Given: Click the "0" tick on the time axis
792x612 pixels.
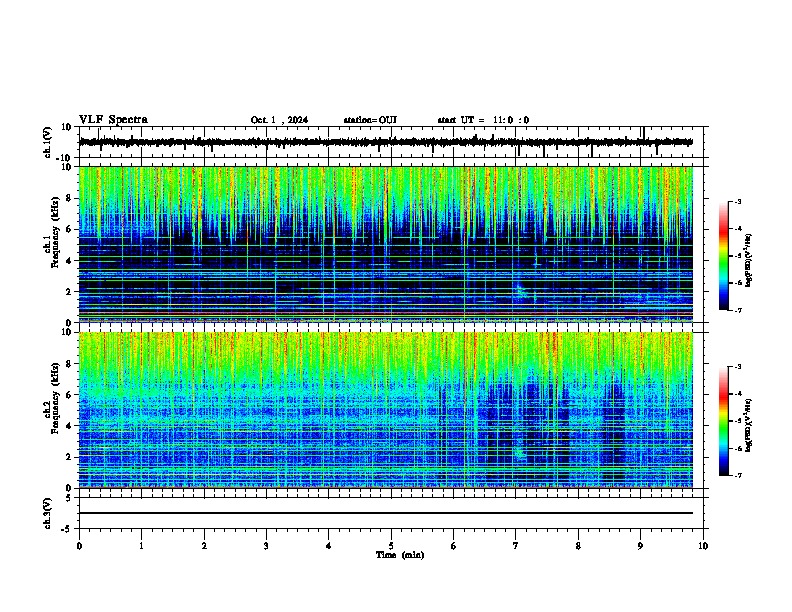Looking at the screenshot, I should click(79, 546).
